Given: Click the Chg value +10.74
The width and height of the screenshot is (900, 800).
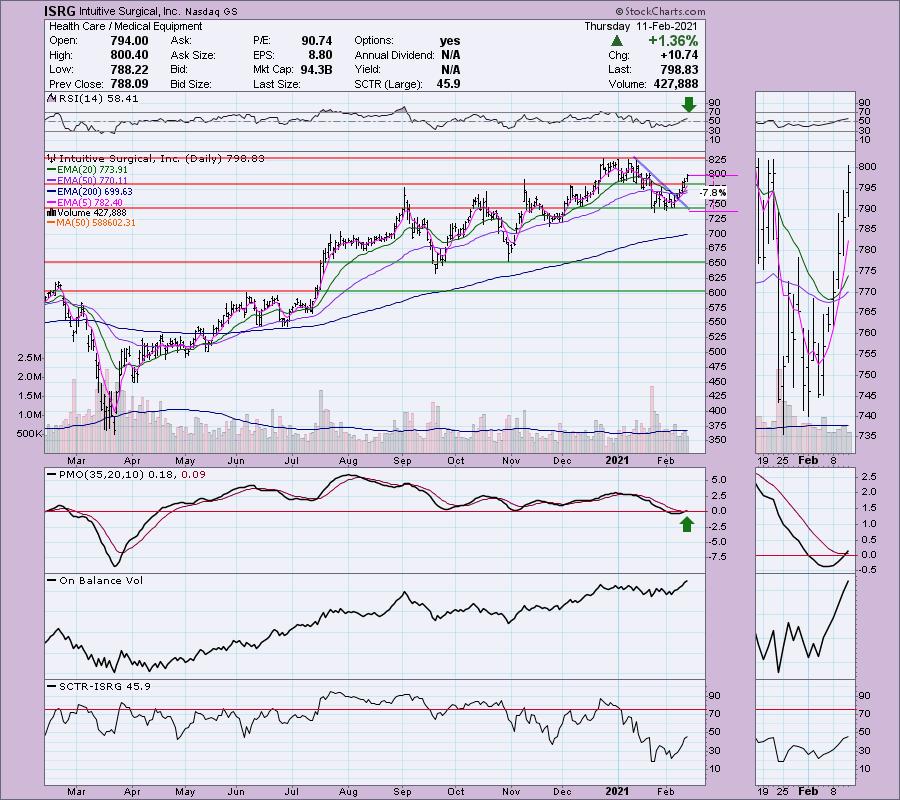Looking at the screenshot, I should (x=679, y=55).
